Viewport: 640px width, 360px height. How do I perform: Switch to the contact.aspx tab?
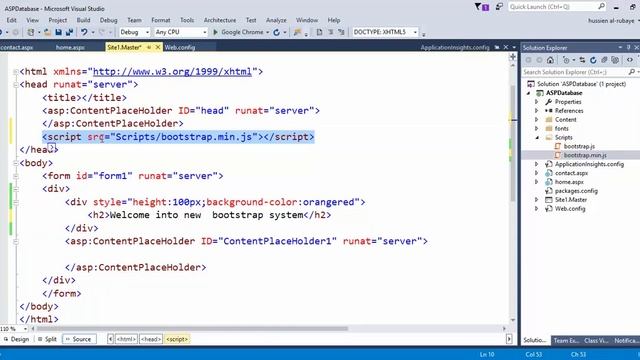(17, 47)
